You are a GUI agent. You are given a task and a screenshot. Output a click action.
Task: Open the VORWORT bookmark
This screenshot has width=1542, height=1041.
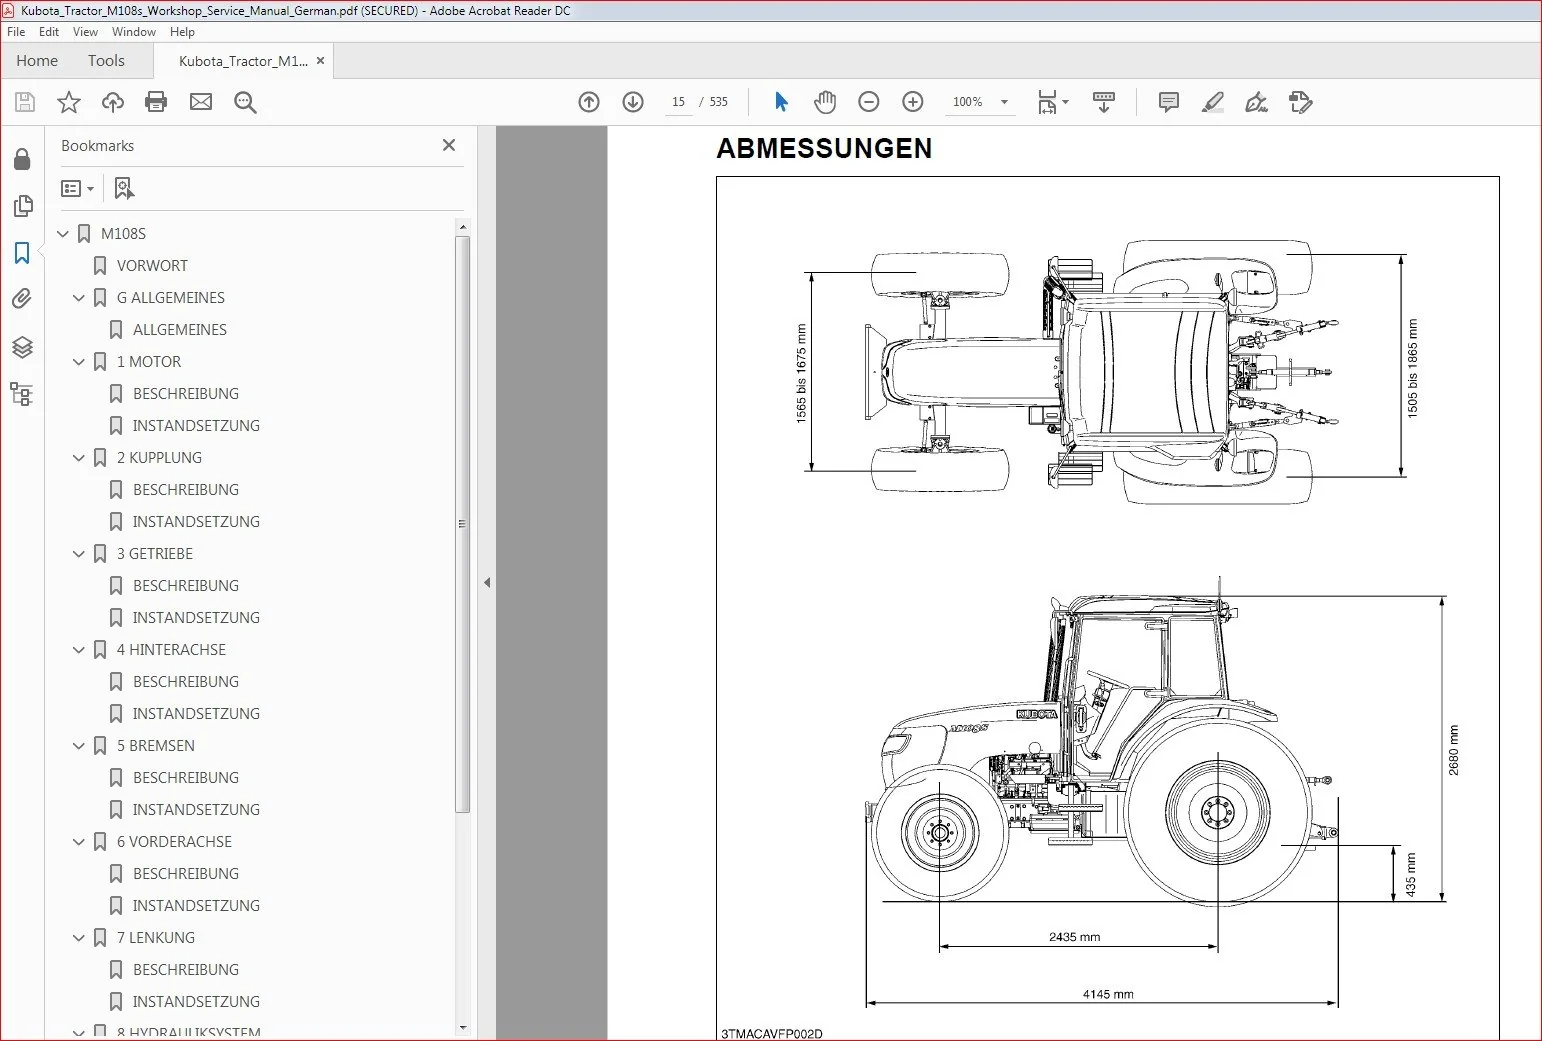[152, 266]
